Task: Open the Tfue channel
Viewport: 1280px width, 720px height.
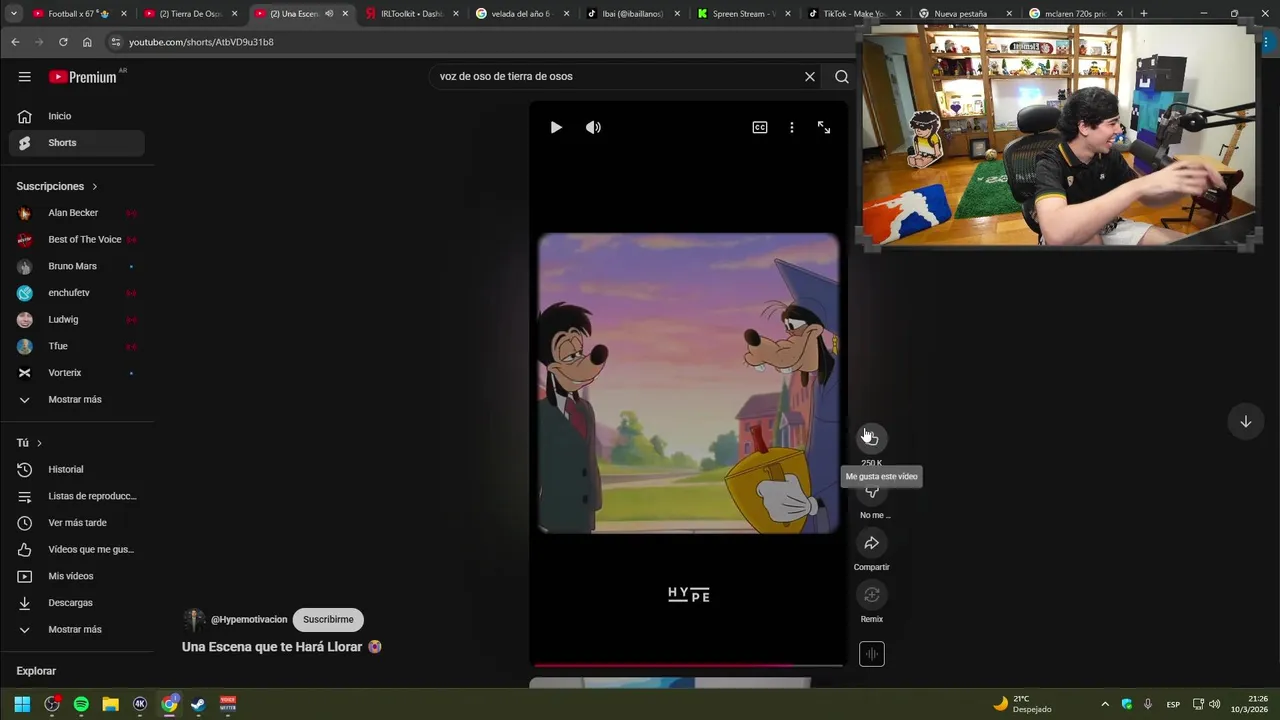Action: click(x=77, y=346)
